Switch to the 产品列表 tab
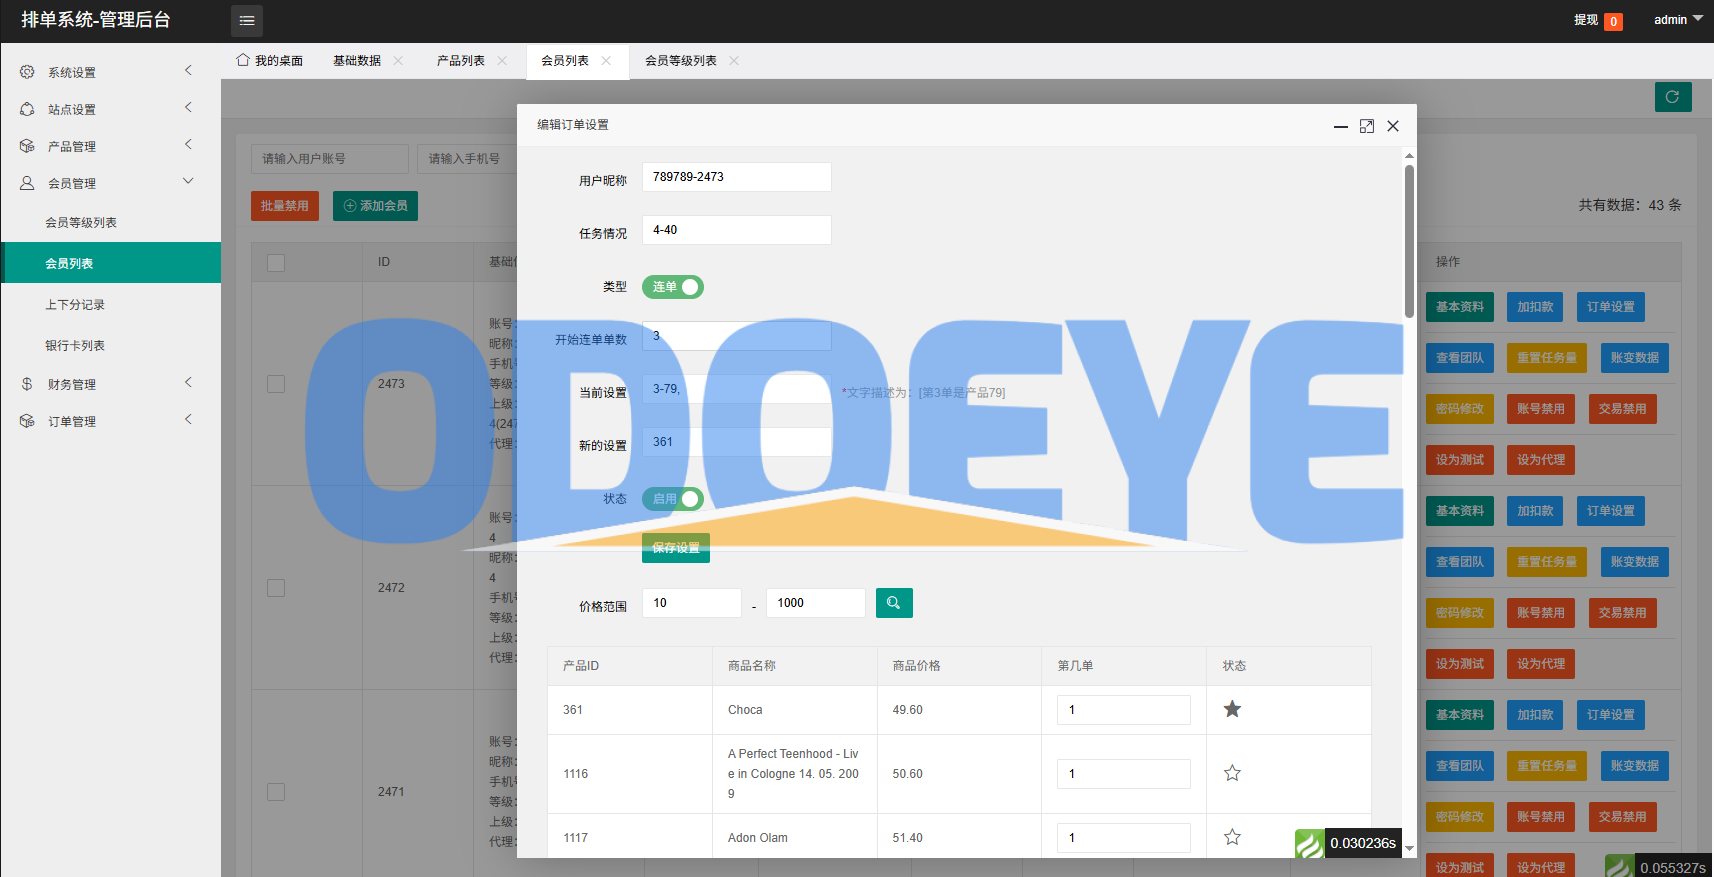 [461, 61]
